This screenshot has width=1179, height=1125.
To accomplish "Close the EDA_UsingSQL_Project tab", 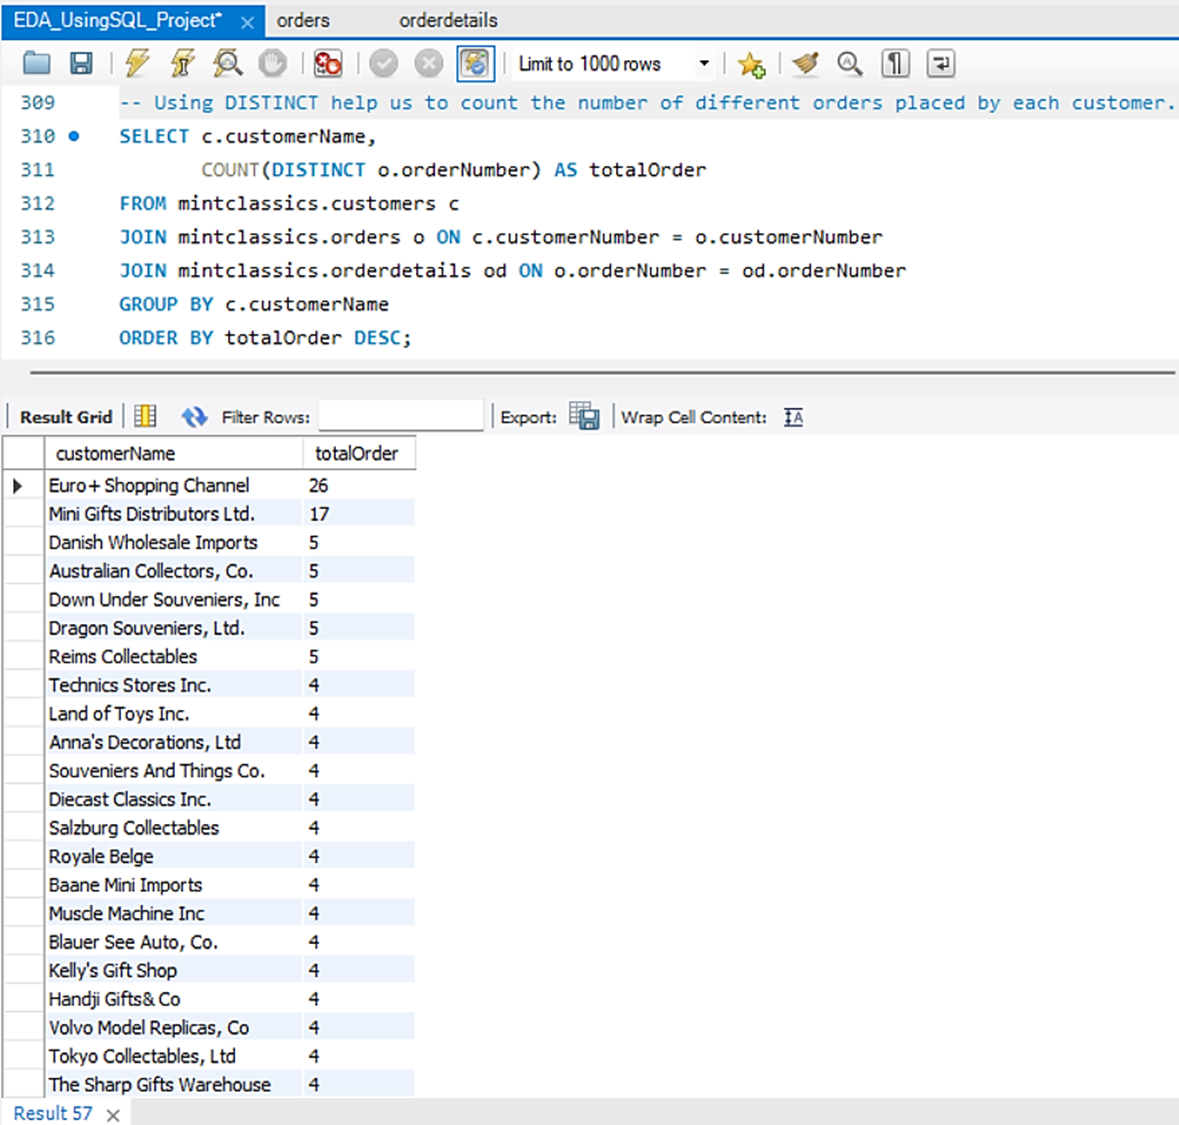I will [247, 23].
